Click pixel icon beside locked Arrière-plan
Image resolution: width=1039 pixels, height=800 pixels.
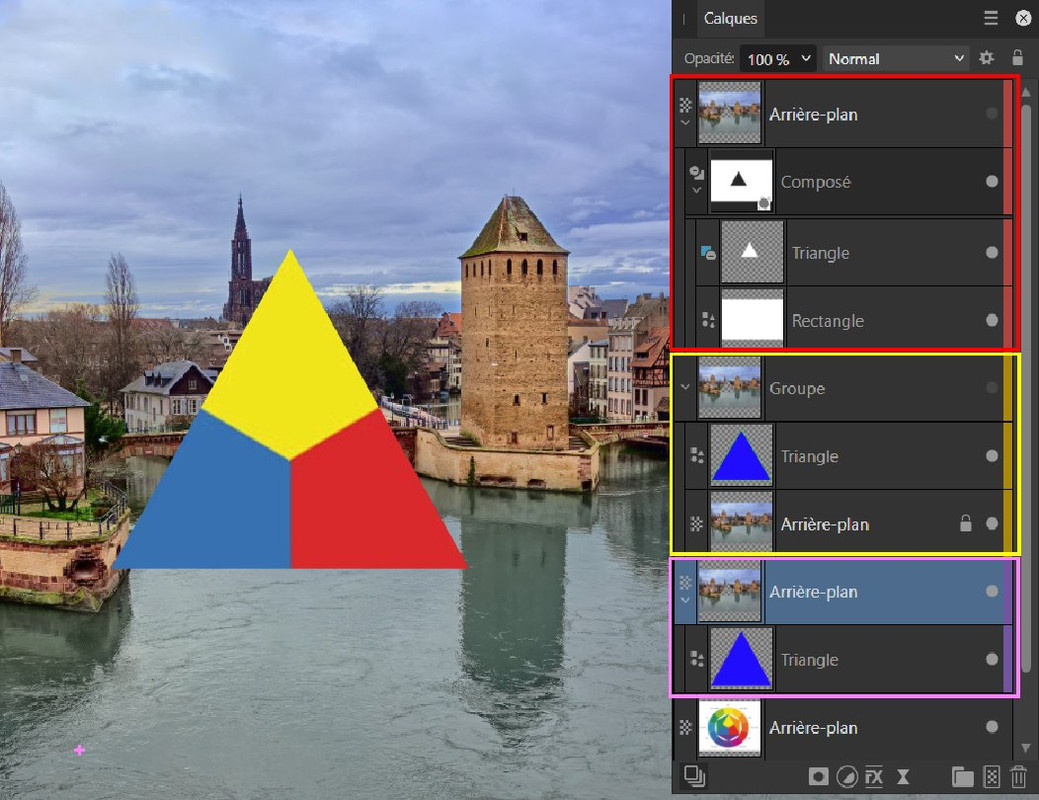(696, 524)
